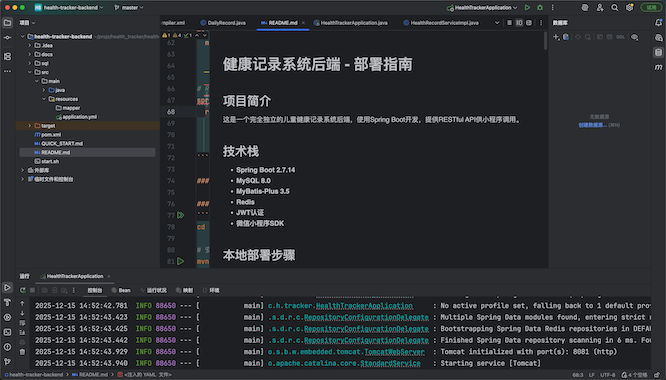This screenshot has width=666, height=380.
Task: Open the Structure tool window icon
Action: pos(8,56)
